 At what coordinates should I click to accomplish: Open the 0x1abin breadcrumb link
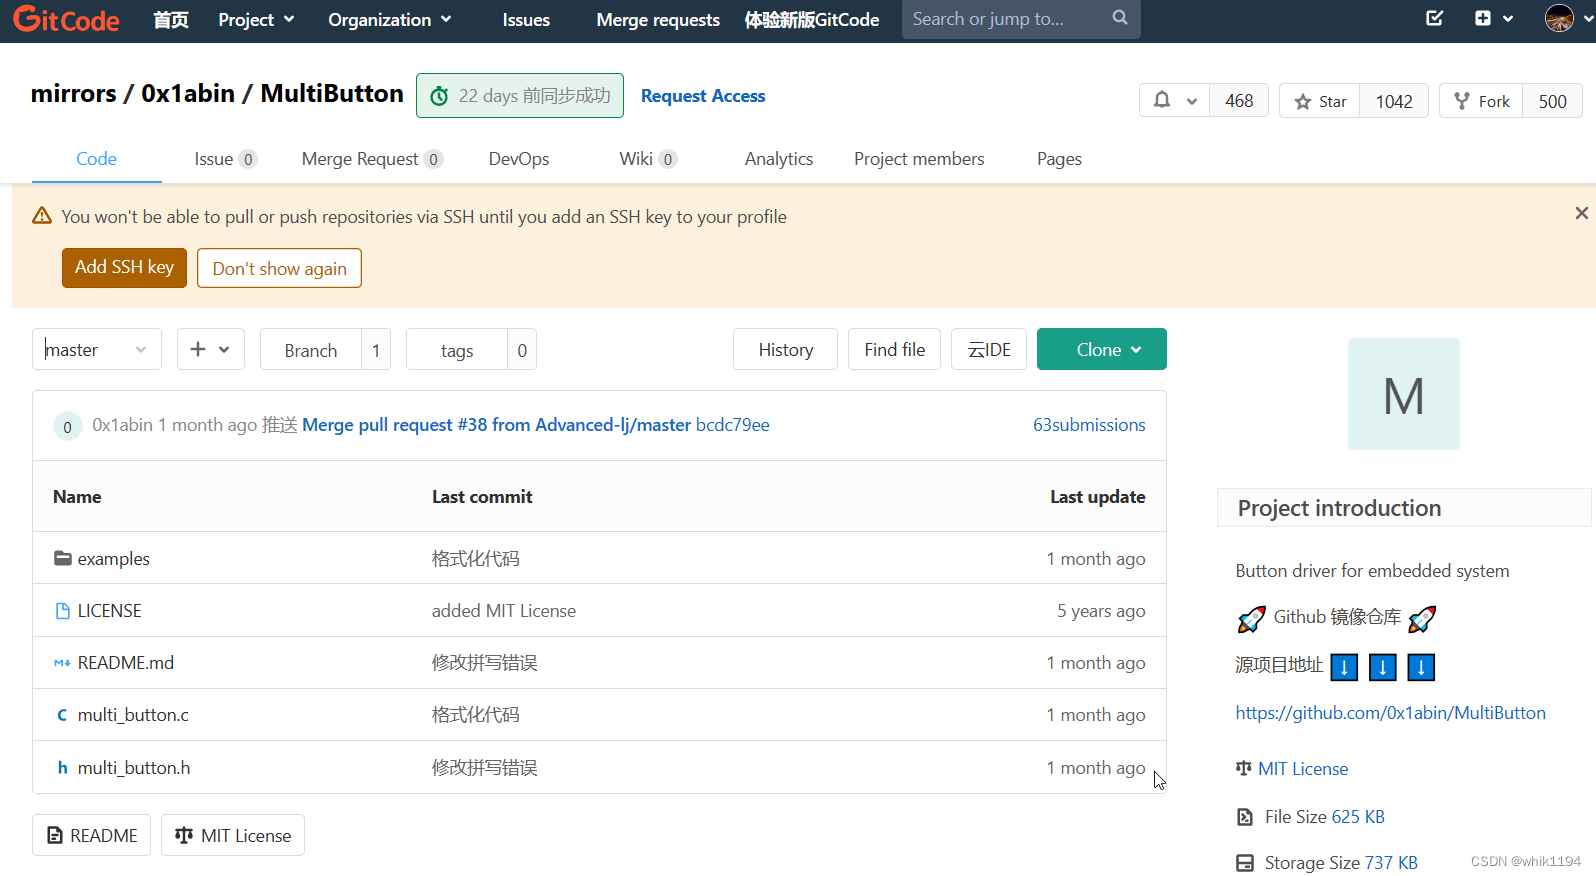(188, 94)
